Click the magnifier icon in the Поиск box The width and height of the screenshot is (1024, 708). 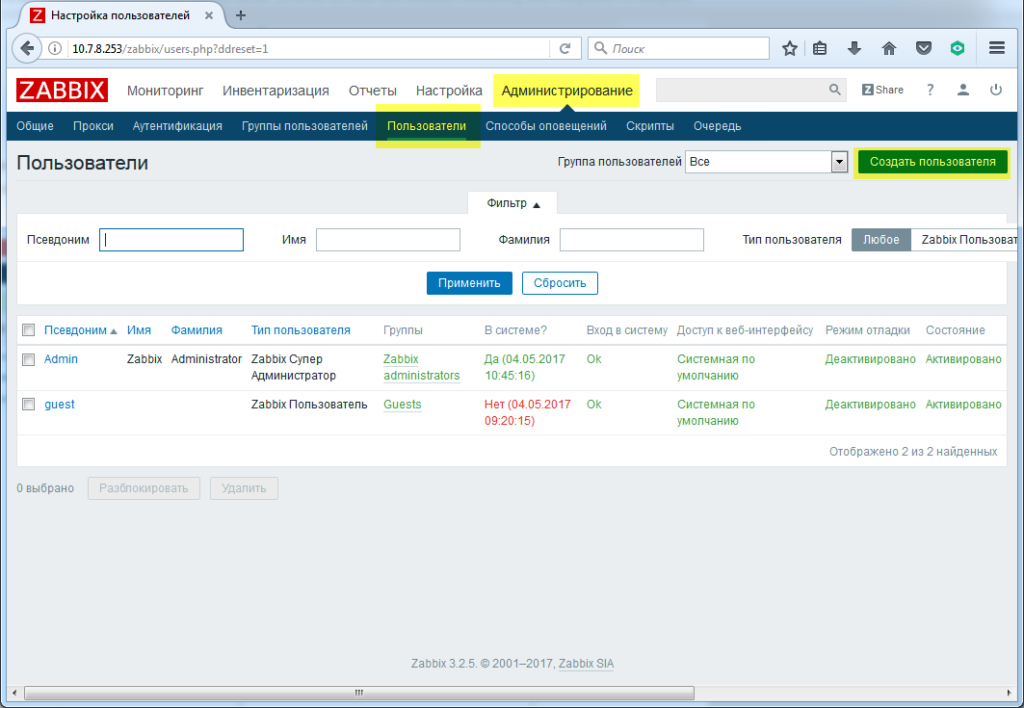tap(601, 48)
